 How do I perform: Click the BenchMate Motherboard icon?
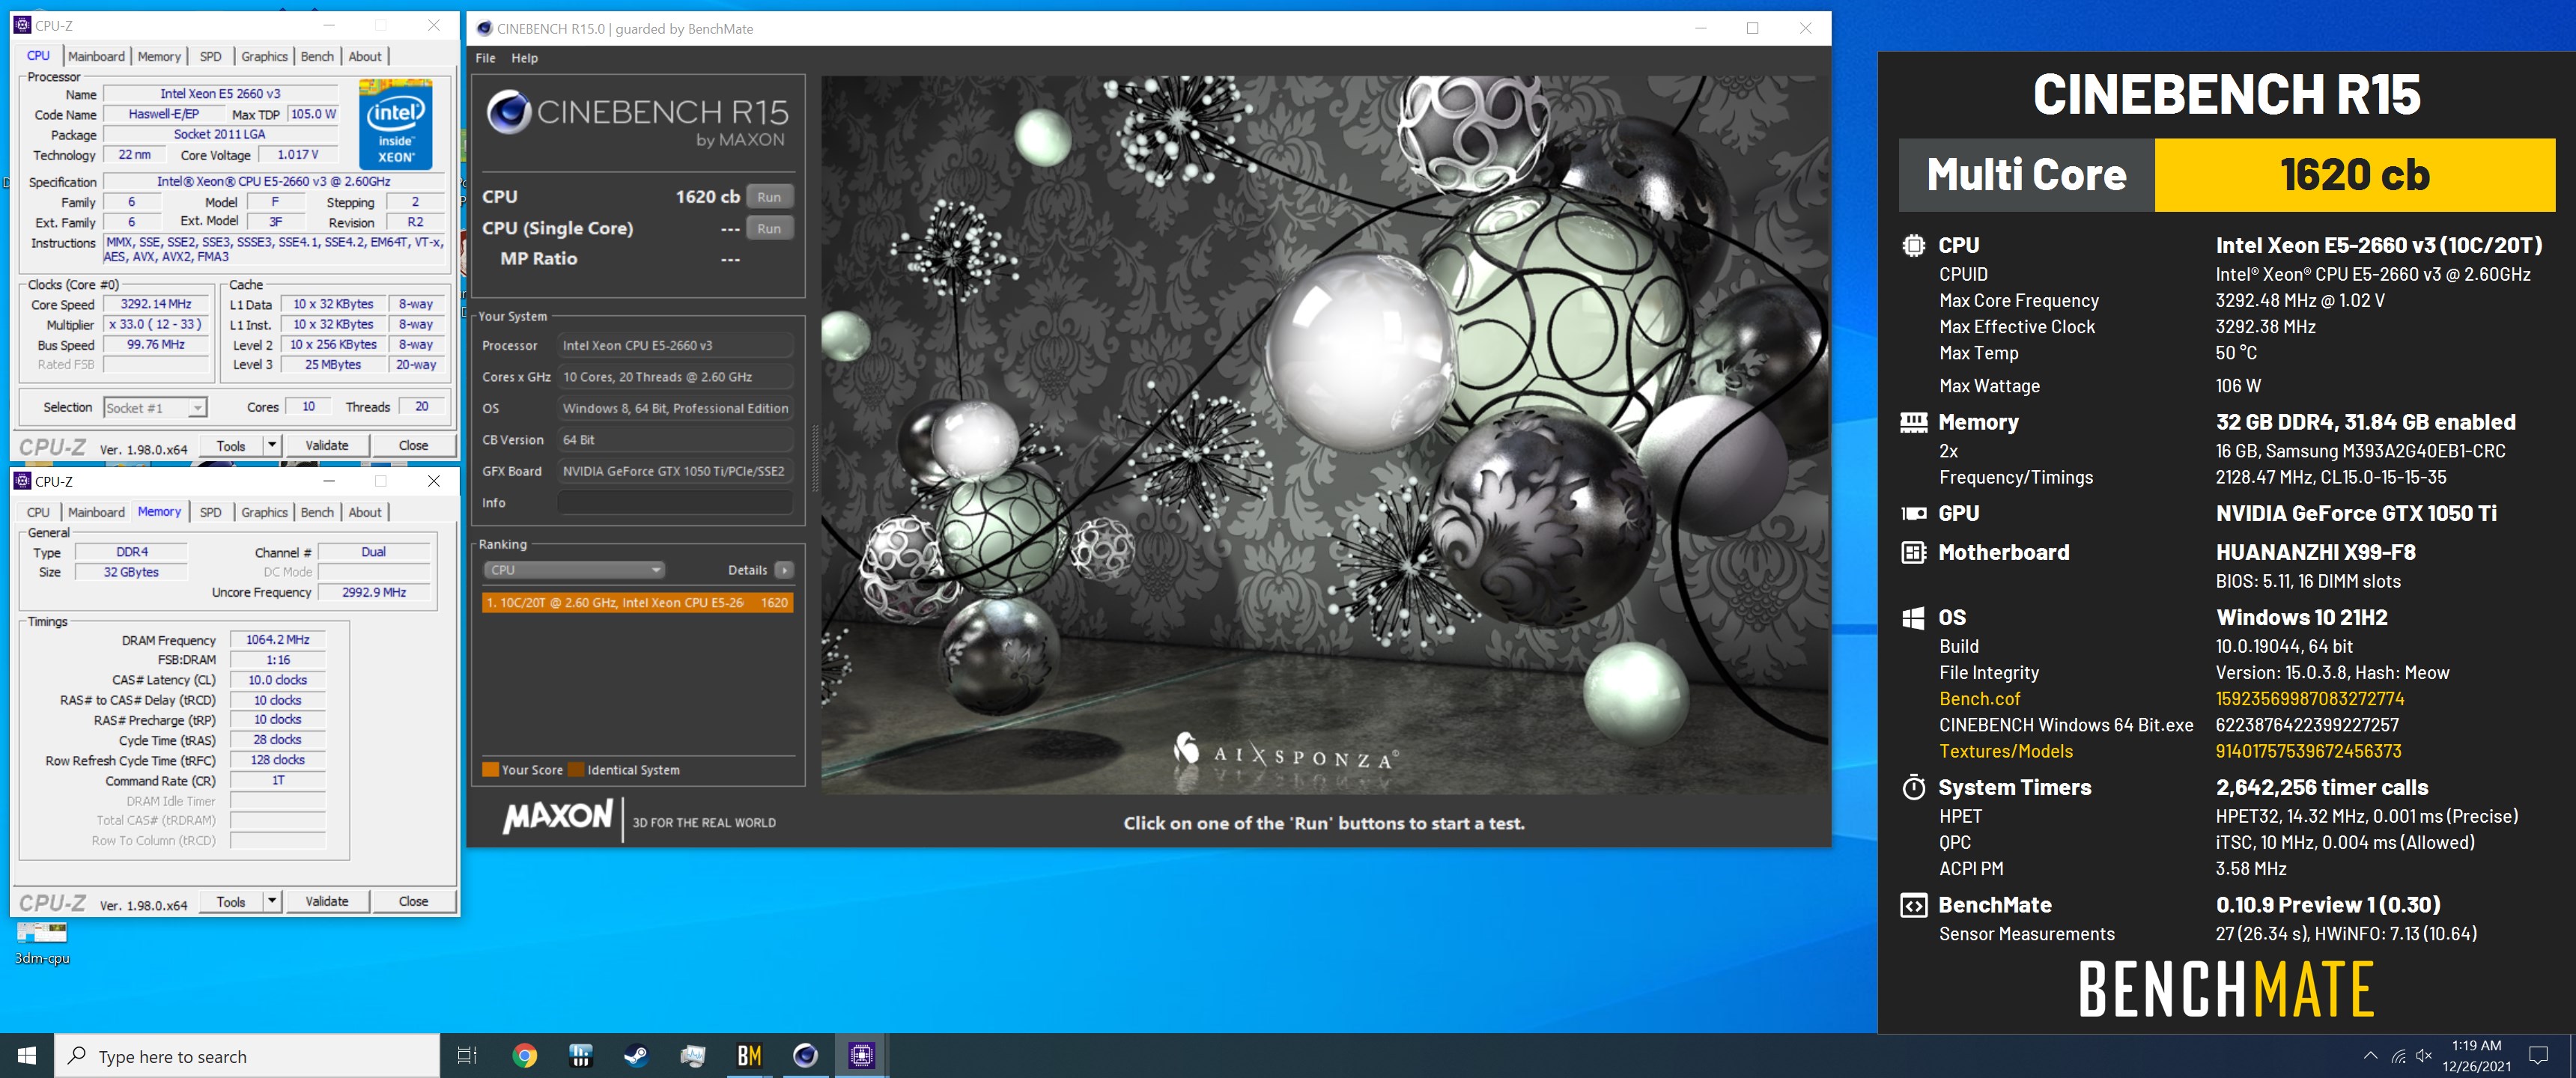1913,552
